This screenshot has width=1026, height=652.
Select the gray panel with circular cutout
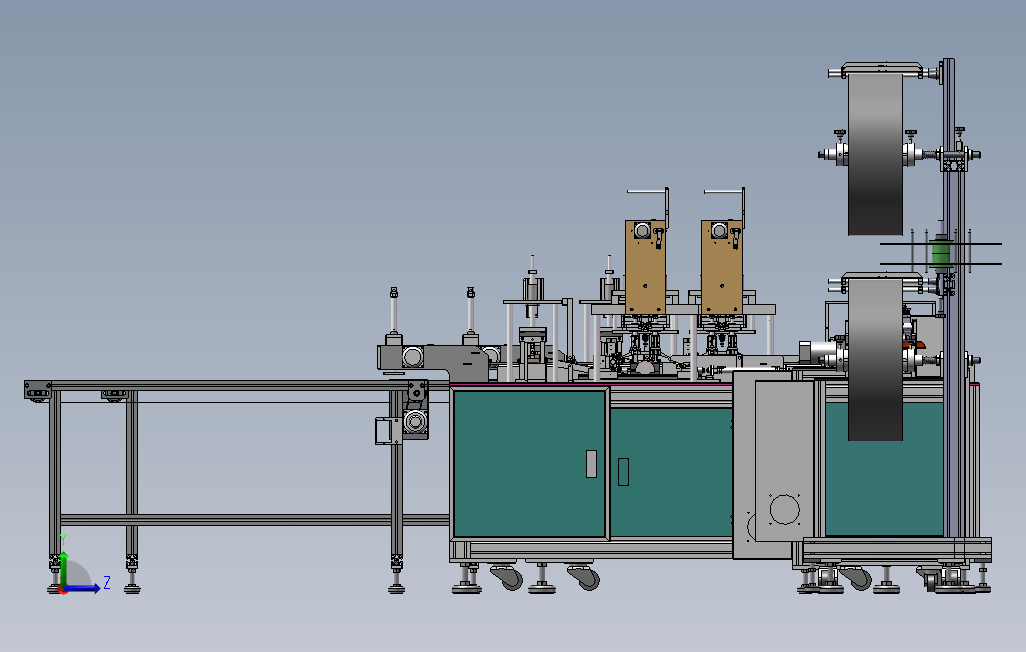[784, 461]
